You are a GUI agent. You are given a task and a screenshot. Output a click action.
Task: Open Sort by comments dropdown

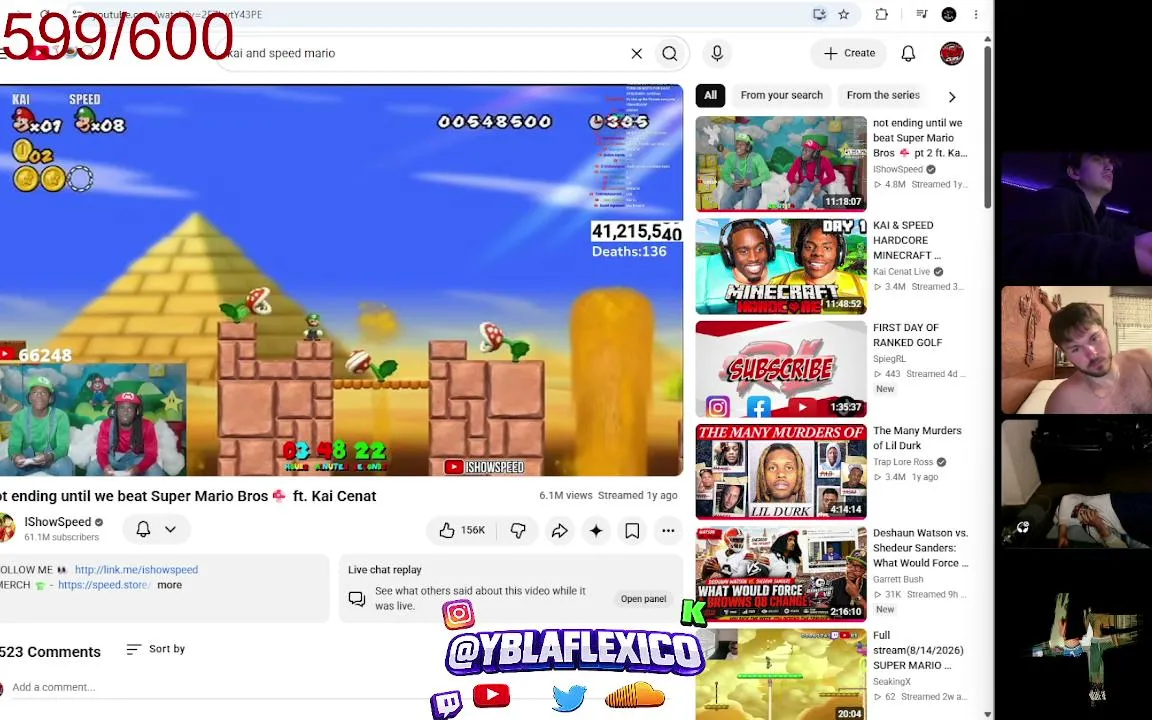[156, 649]
